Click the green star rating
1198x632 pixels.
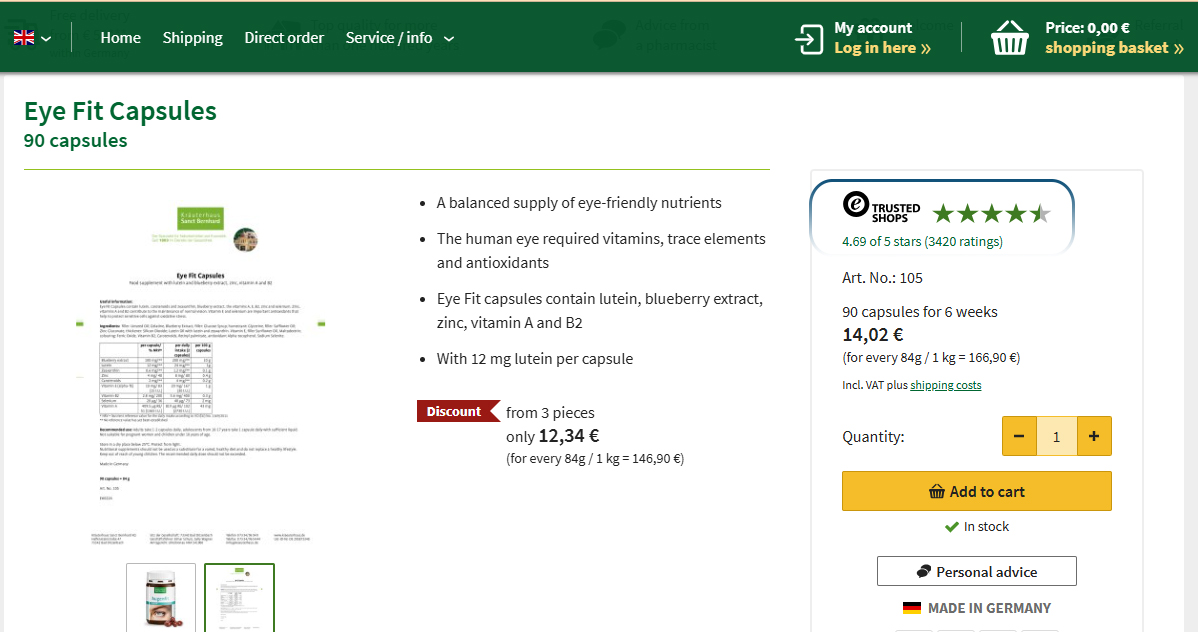[x=990, y=213]
